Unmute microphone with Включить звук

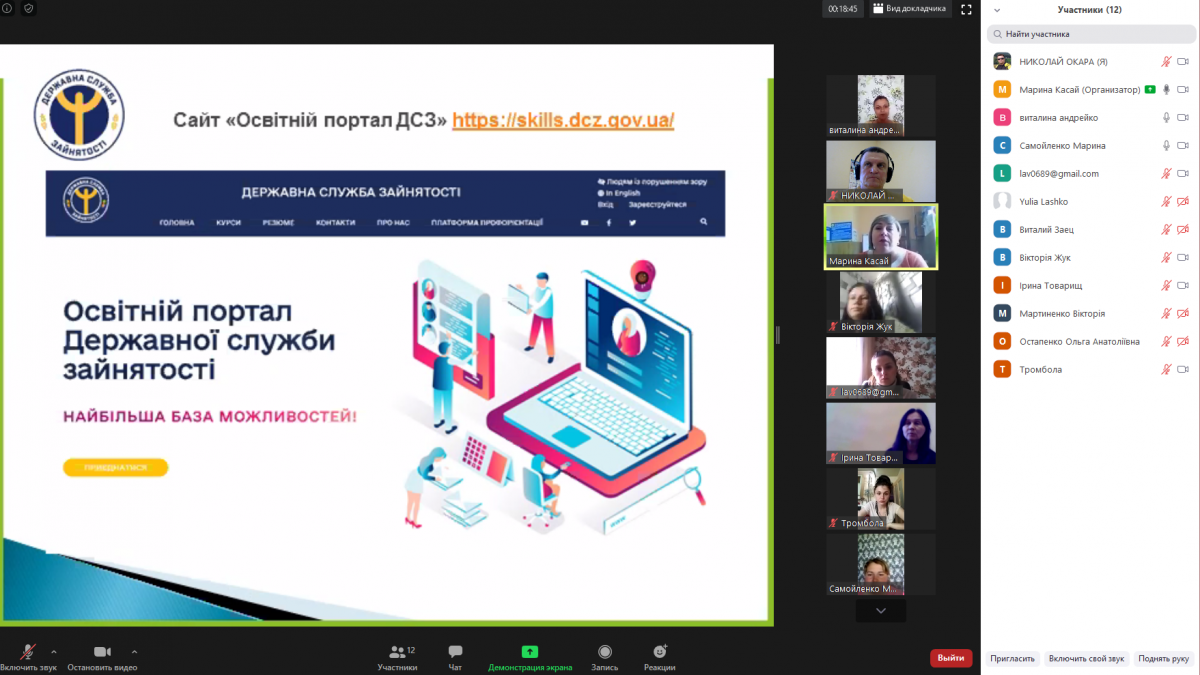point(28,656)
